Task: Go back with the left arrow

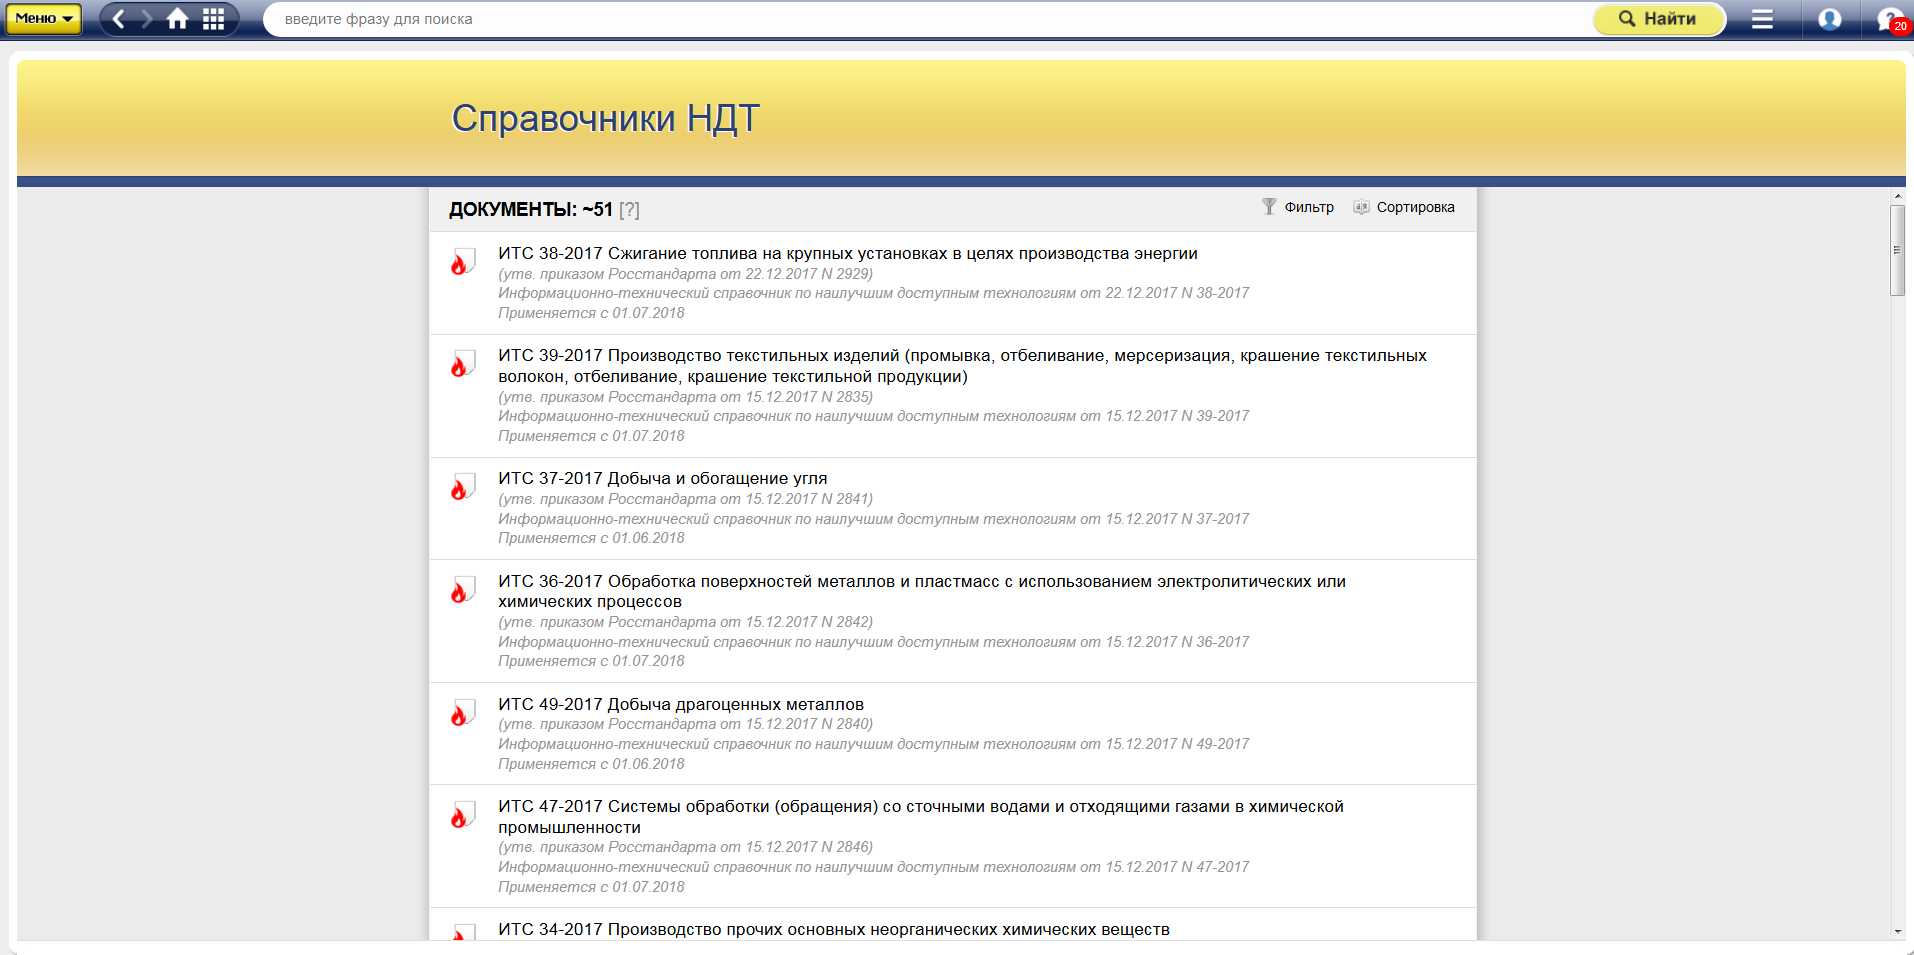Action: click(119, 19)
